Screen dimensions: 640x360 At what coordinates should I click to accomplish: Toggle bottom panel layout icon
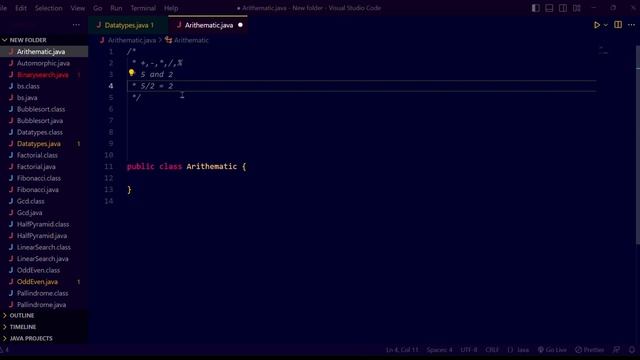tap(549, 8)
